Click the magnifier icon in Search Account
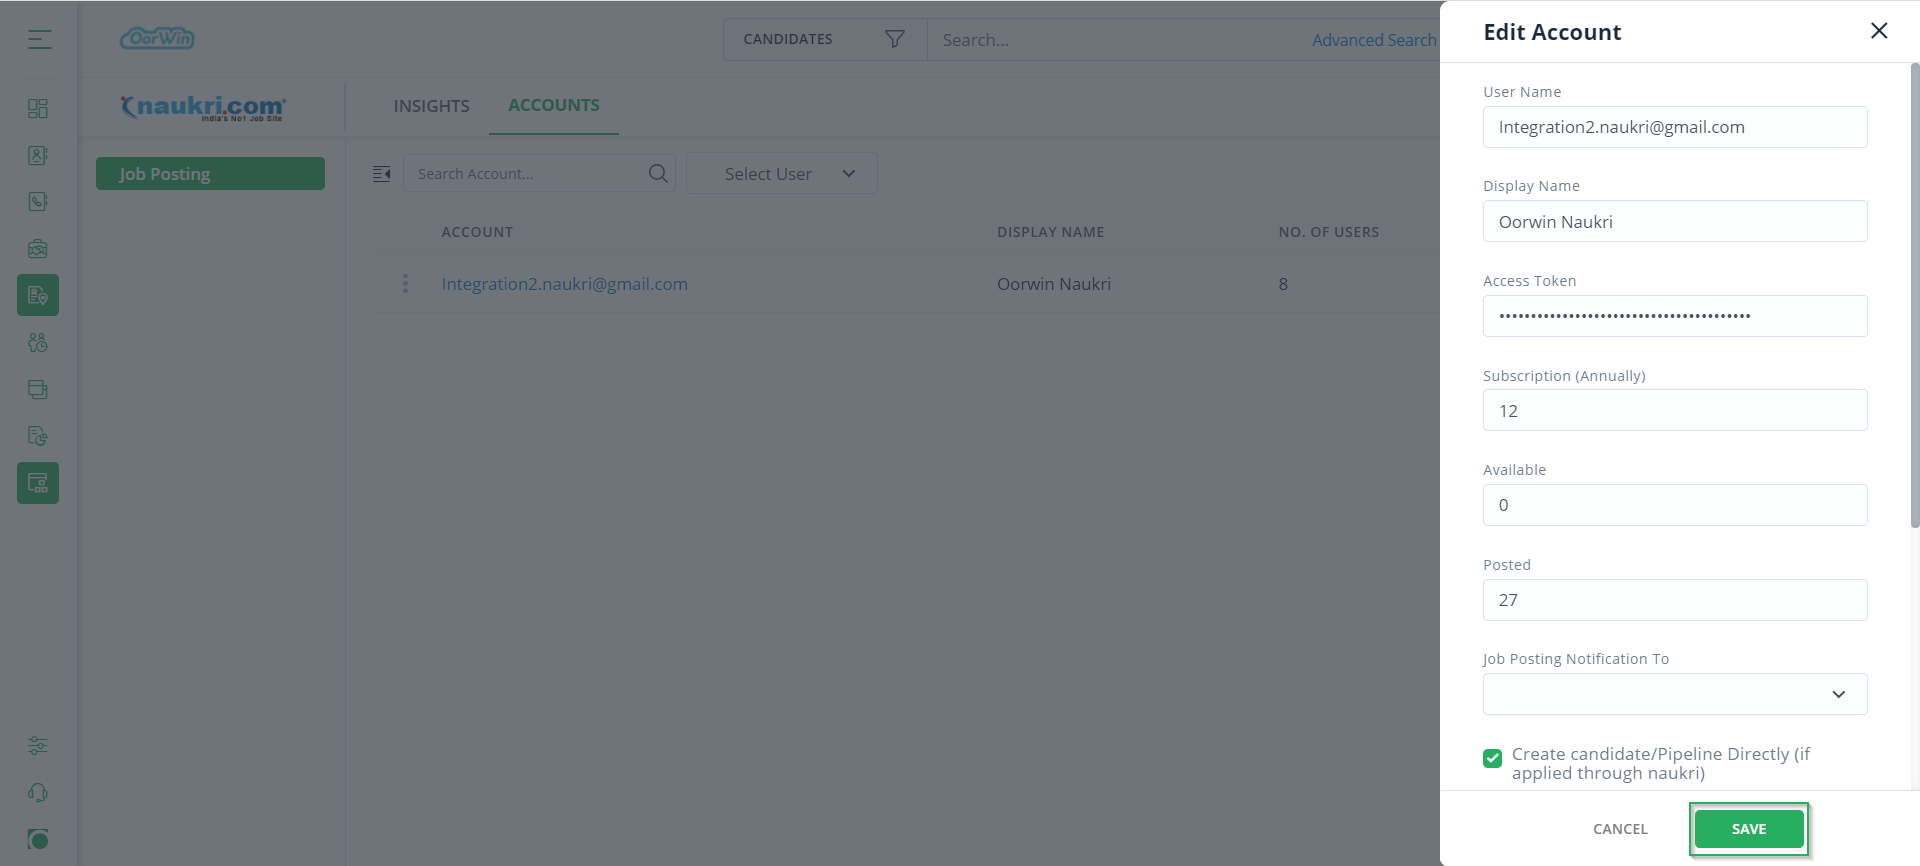 point(658,173)
